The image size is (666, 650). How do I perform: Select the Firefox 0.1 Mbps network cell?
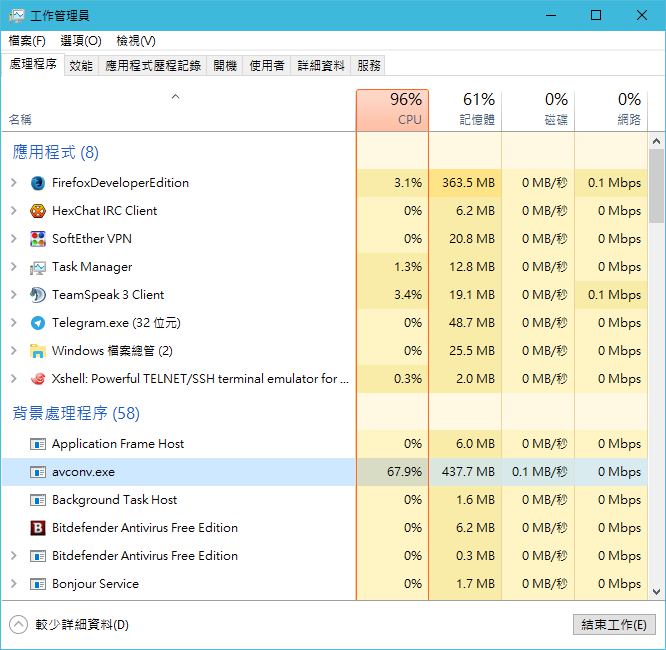(x=611, y=183)
